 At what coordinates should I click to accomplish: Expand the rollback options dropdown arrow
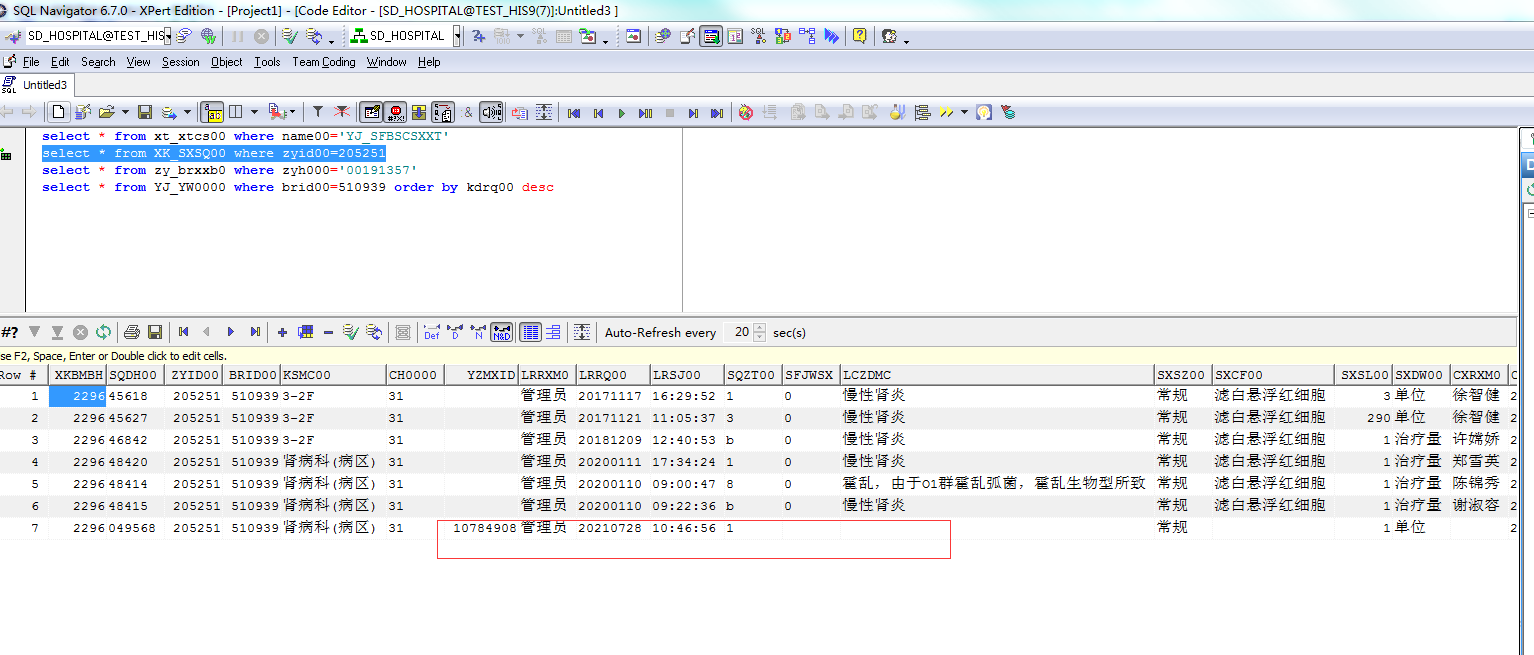(x=331, y=40)
